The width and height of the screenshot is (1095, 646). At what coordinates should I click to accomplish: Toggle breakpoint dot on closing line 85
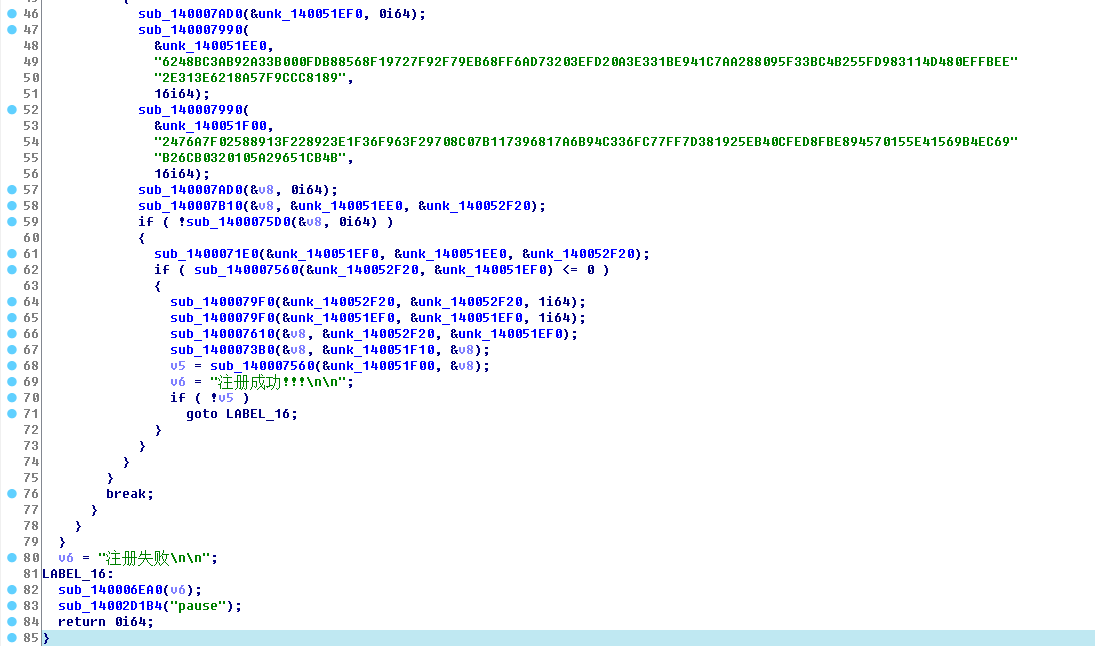[12, 638]
